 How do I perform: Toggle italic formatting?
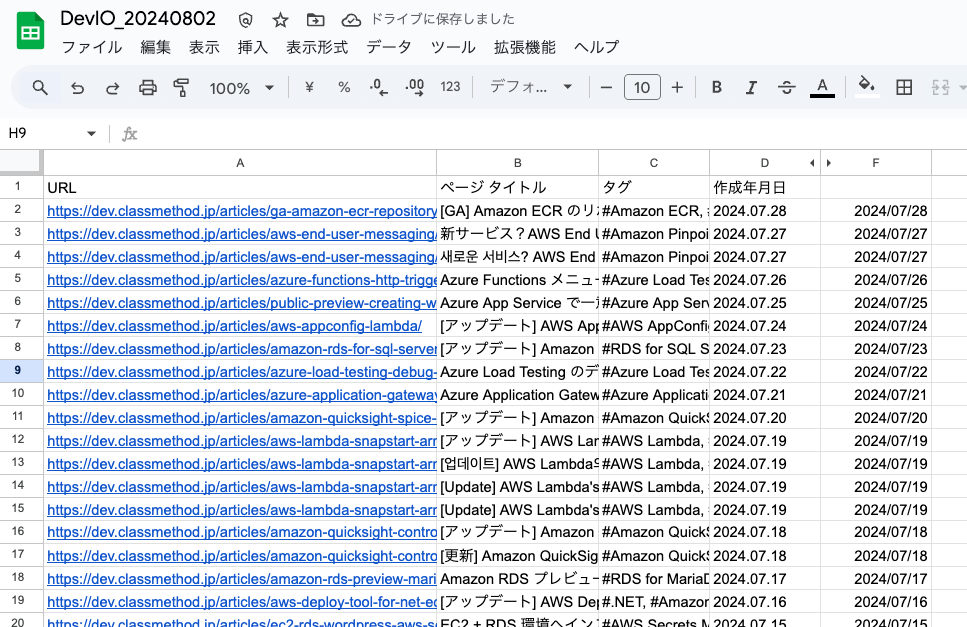point(751,88)
